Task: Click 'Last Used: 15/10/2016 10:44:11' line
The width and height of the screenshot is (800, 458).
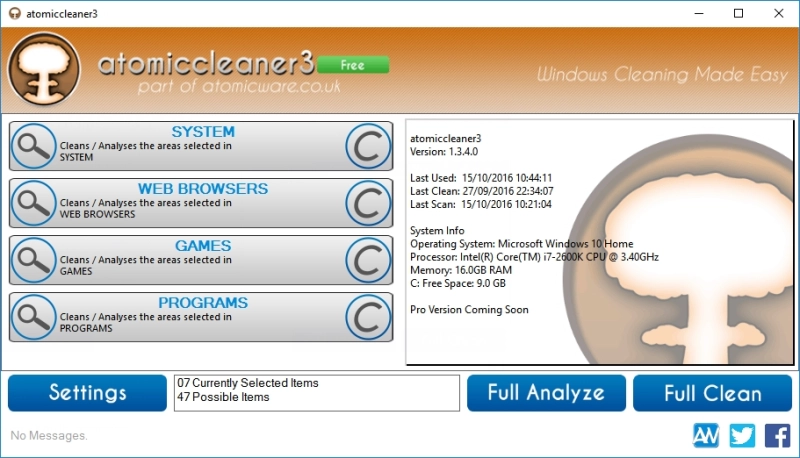Action: [x=481, y=178]
